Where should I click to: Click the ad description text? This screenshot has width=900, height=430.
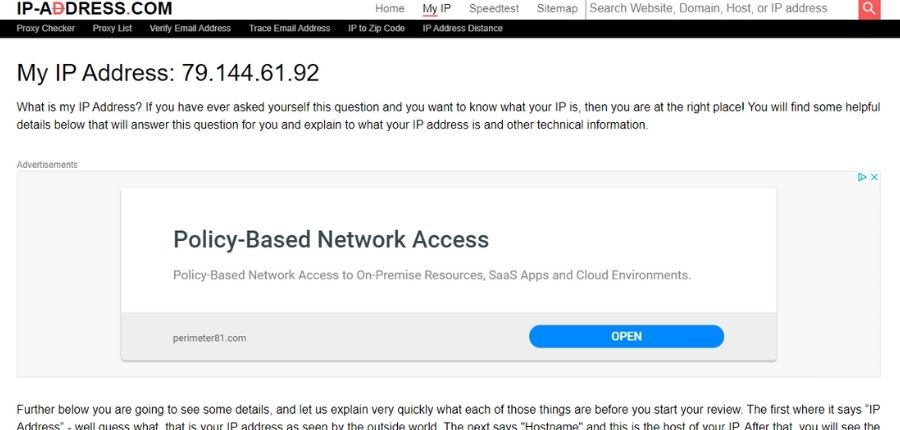432,275
